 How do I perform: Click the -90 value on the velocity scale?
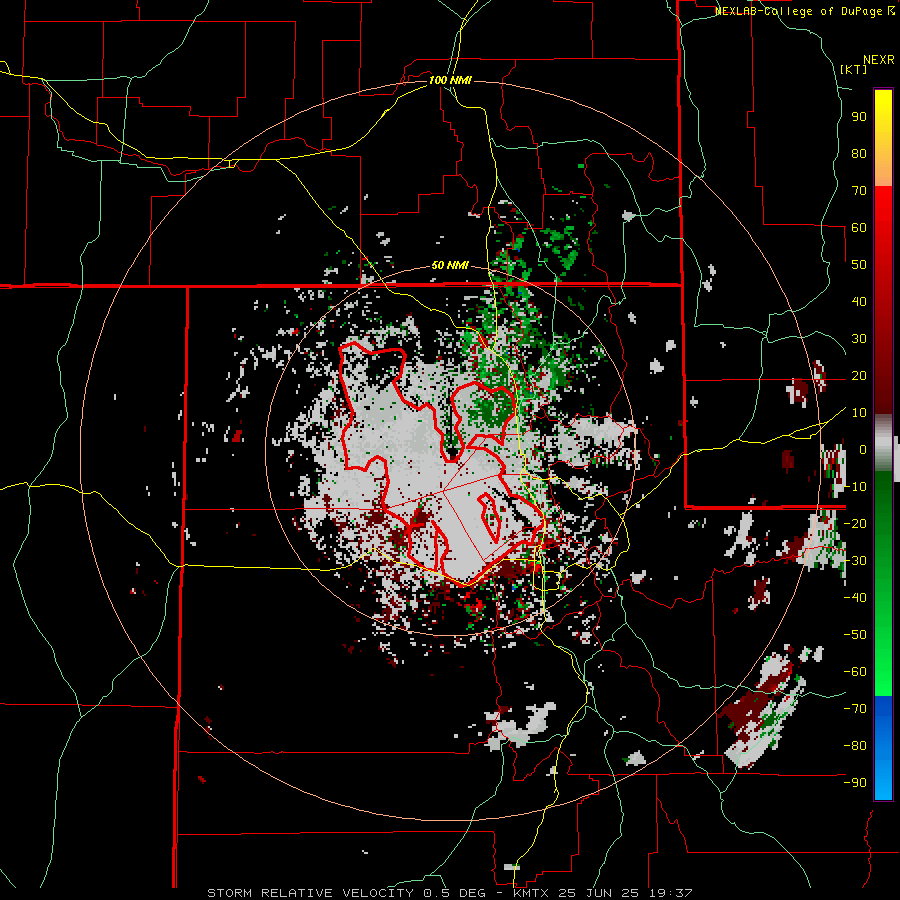click(855, 783)
